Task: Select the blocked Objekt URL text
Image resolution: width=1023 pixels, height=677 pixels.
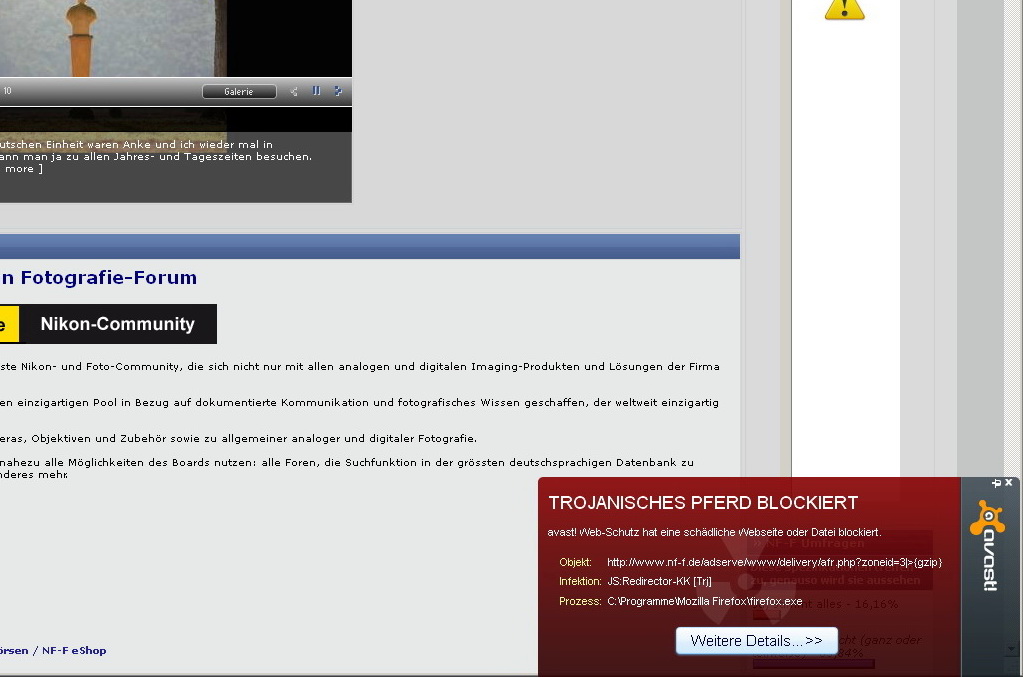Action: click(x=774, y=562)
